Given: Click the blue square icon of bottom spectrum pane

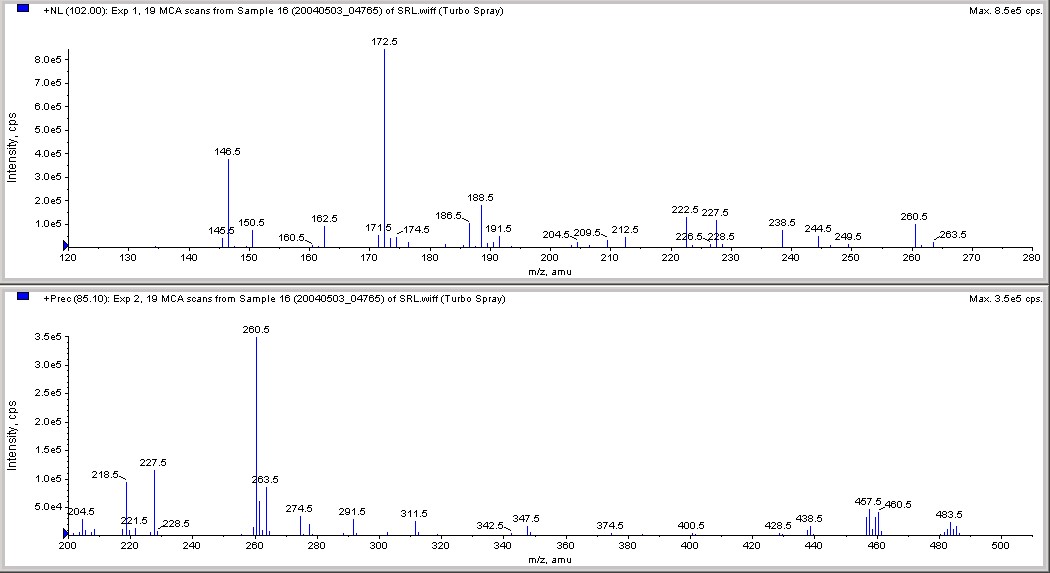Looking at the screenshot, I should pos(23,296).
